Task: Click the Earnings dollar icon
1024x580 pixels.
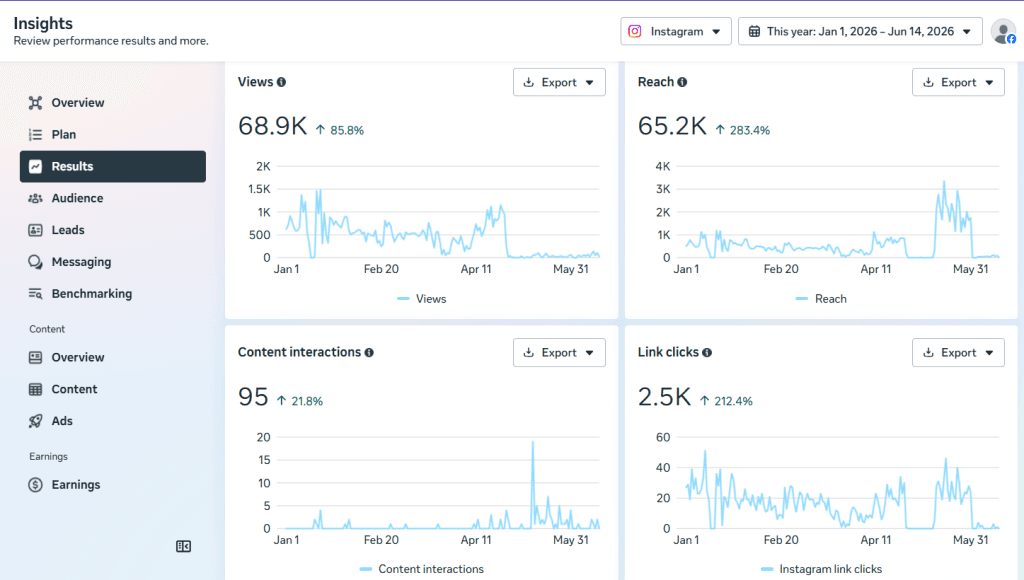Action: coord(35,485)
